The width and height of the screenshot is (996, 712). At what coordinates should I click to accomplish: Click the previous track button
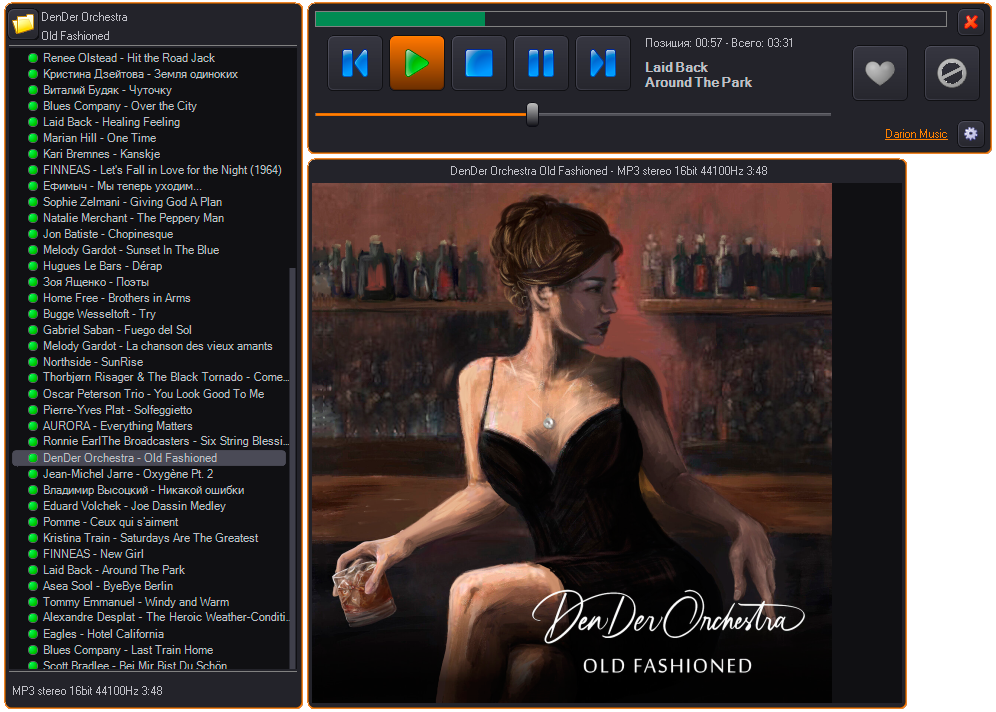[354, 63]
